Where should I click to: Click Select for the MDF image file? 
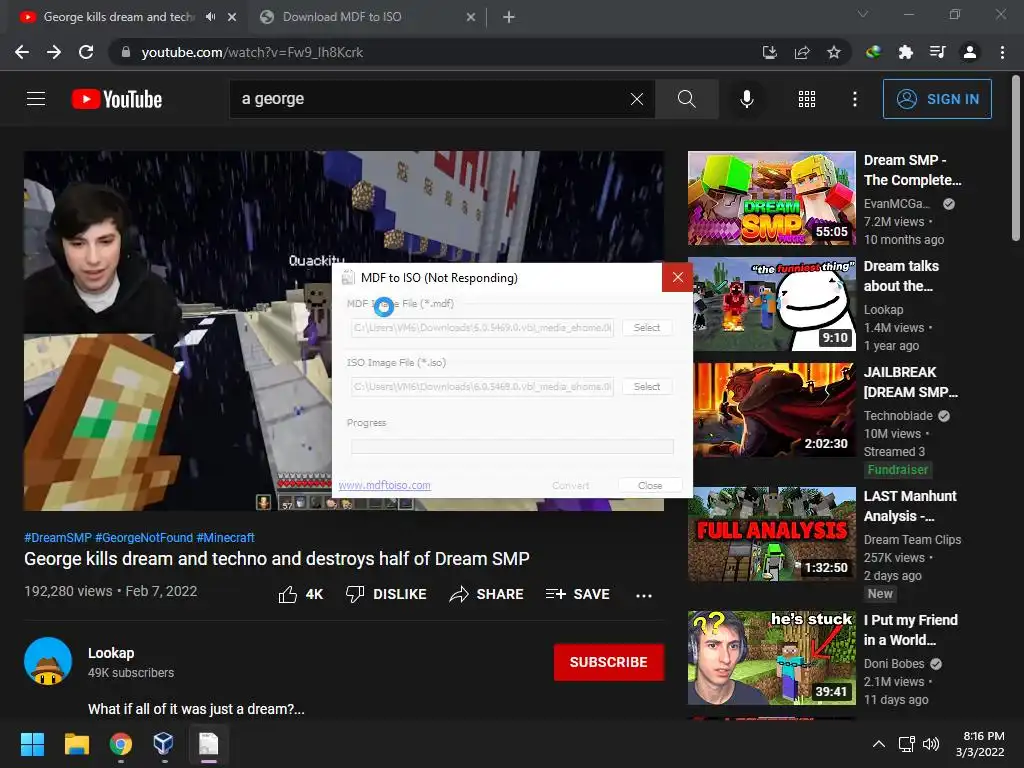pyautogui.click(x=647, y=327)
